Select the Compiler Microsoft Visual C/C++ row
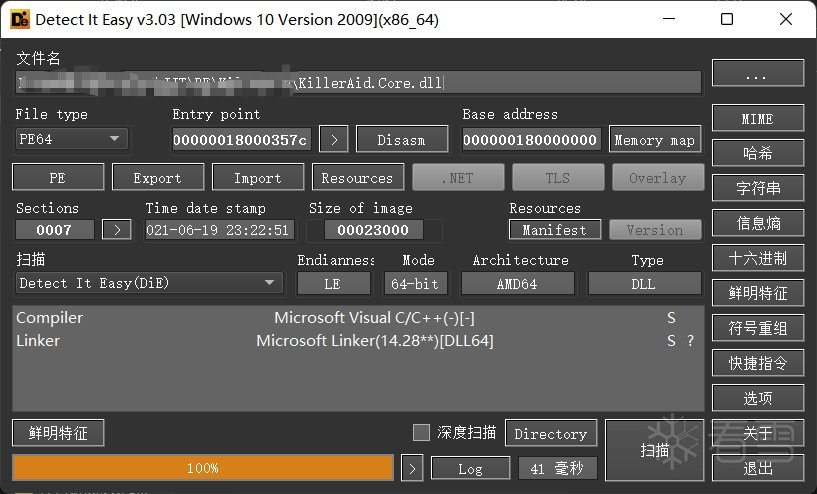This screenshot has height=494, width=817. (358, 317)
